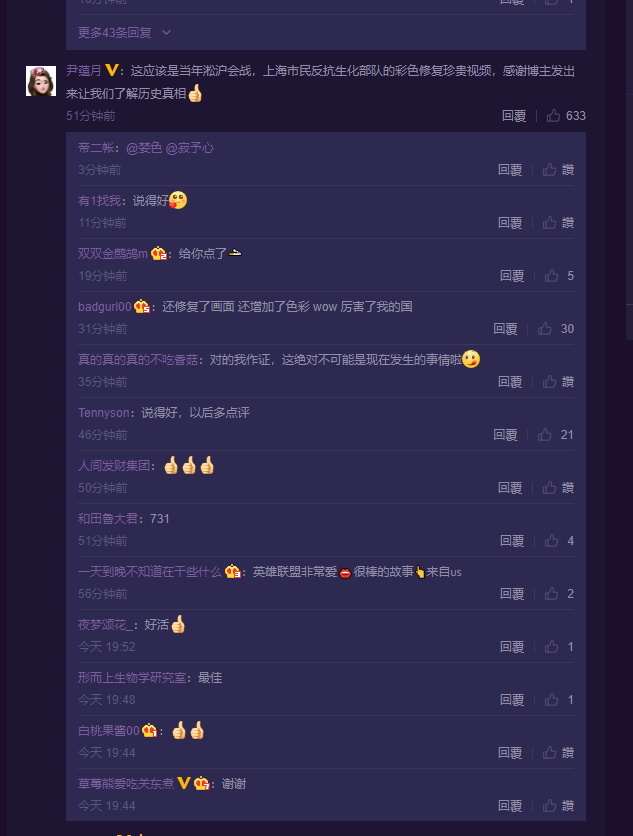Like the 731 reply by 和田鲁大君
The image size is (633, 836).
pos(551,541)
